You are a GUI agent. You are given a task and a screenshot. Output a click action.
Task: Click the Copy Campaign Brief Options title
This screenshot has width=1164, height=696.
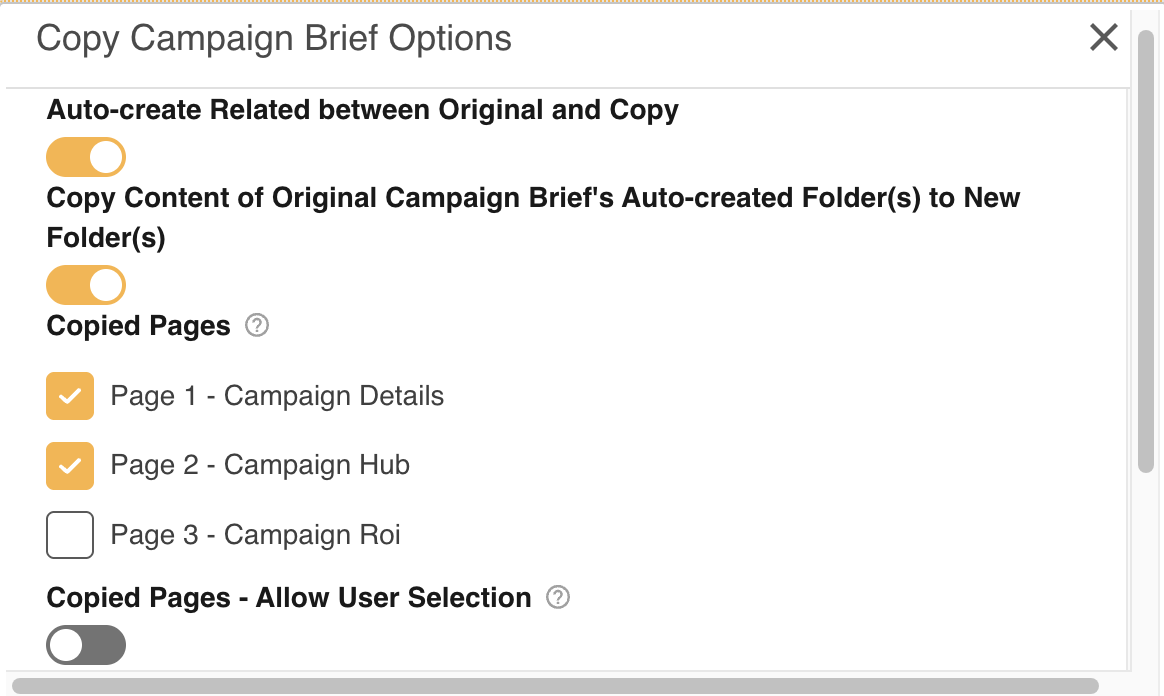pyautogui.click(x=274, y=39)
